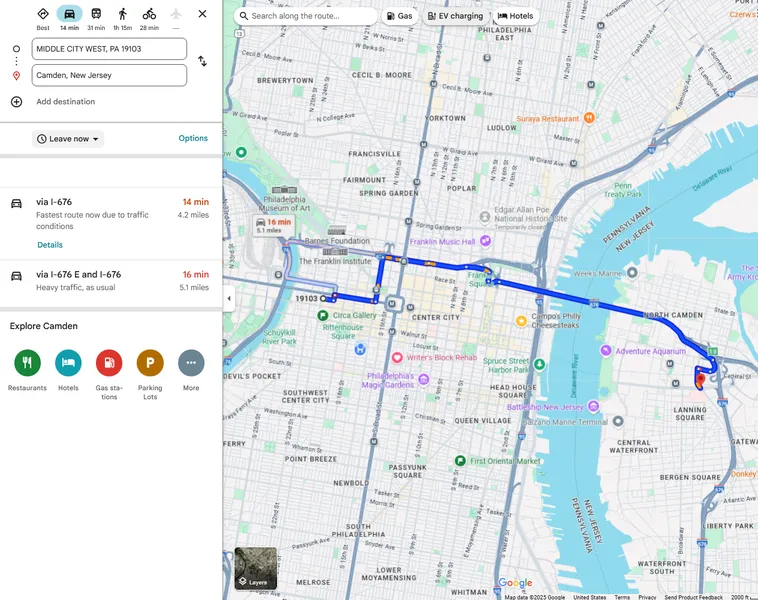This screenshot has width=758, height=600.
Task: Search along the route box
Action: coord(306,16)
